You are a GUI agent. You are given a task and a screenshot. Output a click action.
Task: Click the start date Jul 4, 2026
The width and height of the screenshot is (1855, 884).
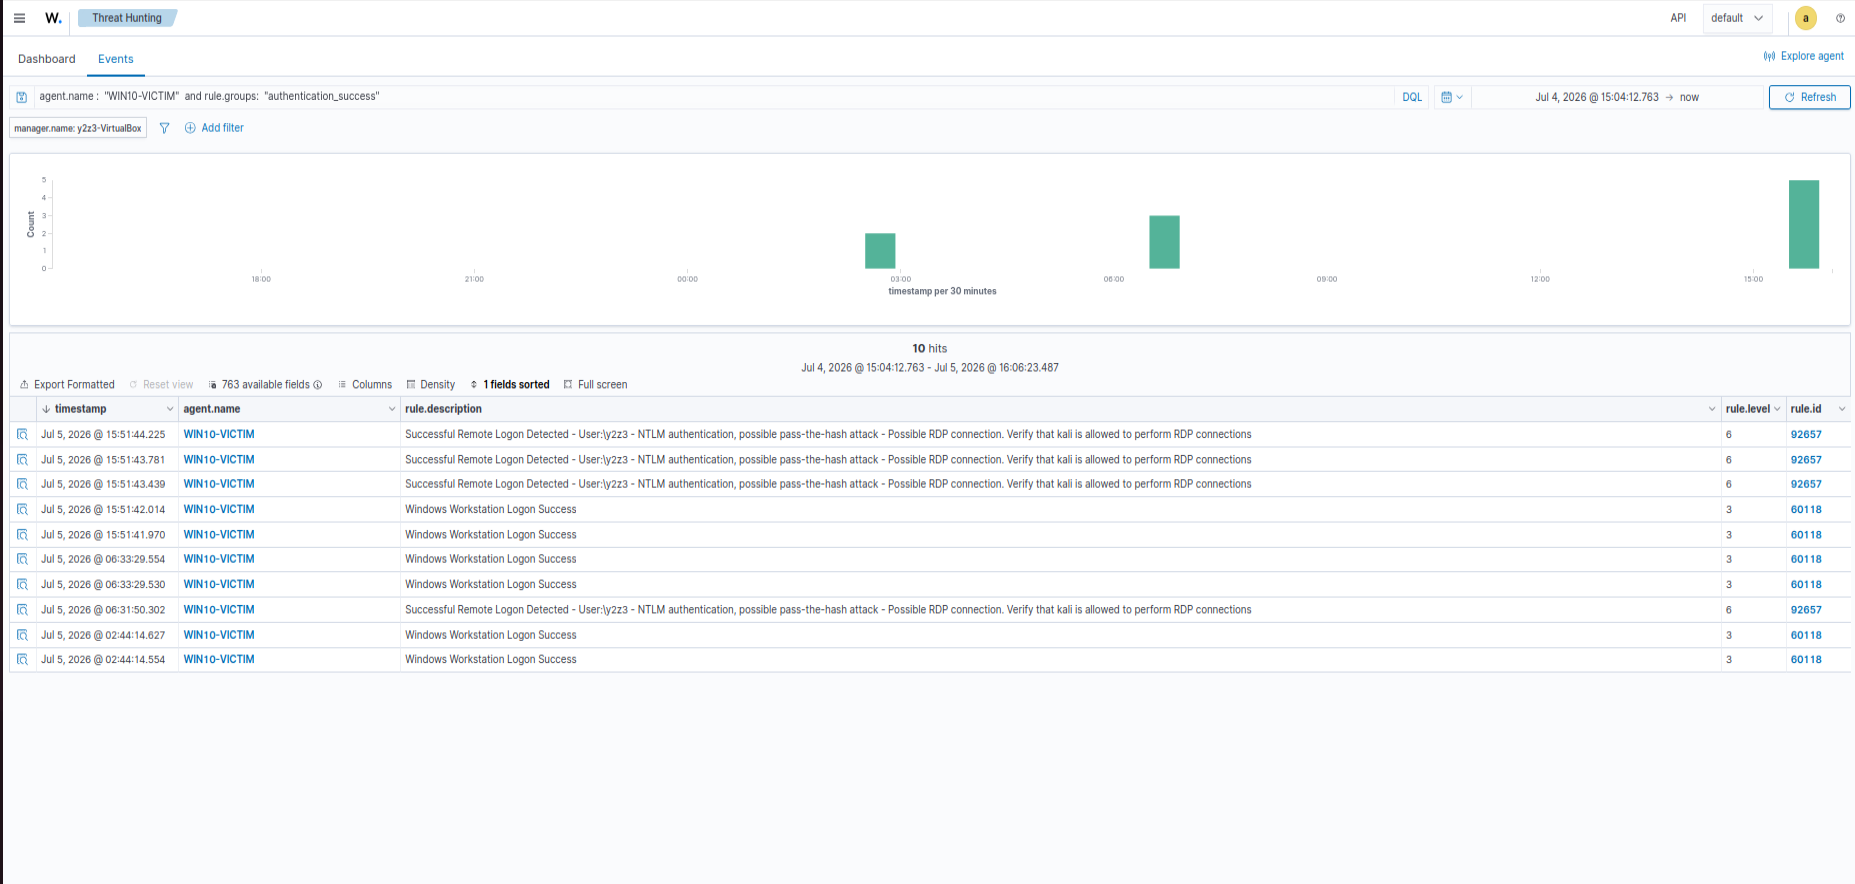1597,97
